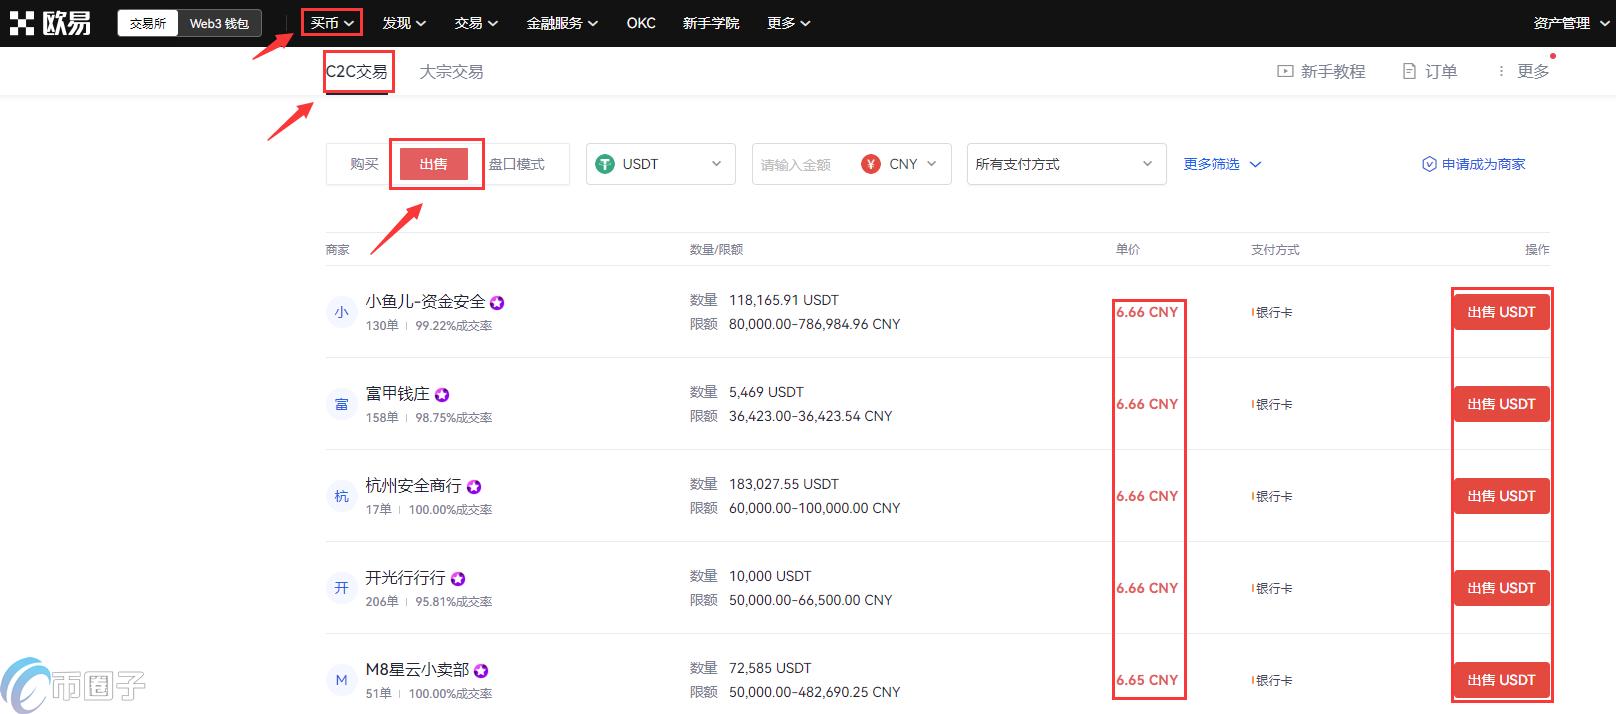1616x714 pixels.
Task: Expand the 所有支付方式 payment dropdown
Action: pos(1066,164)
